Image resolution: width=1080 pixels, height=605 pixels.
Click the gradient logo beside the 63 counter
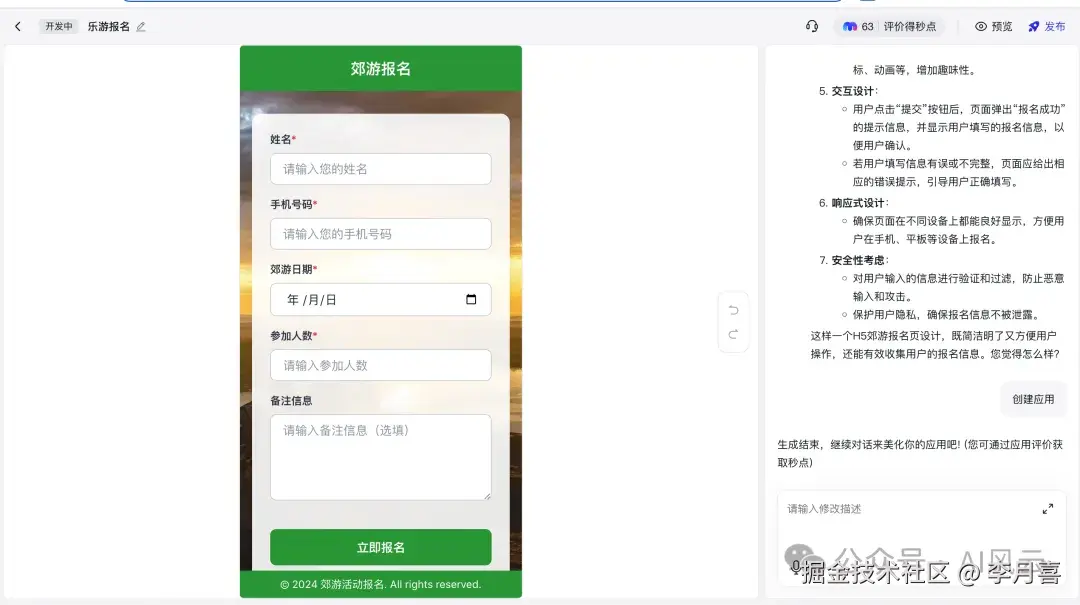tap(851, 27)
